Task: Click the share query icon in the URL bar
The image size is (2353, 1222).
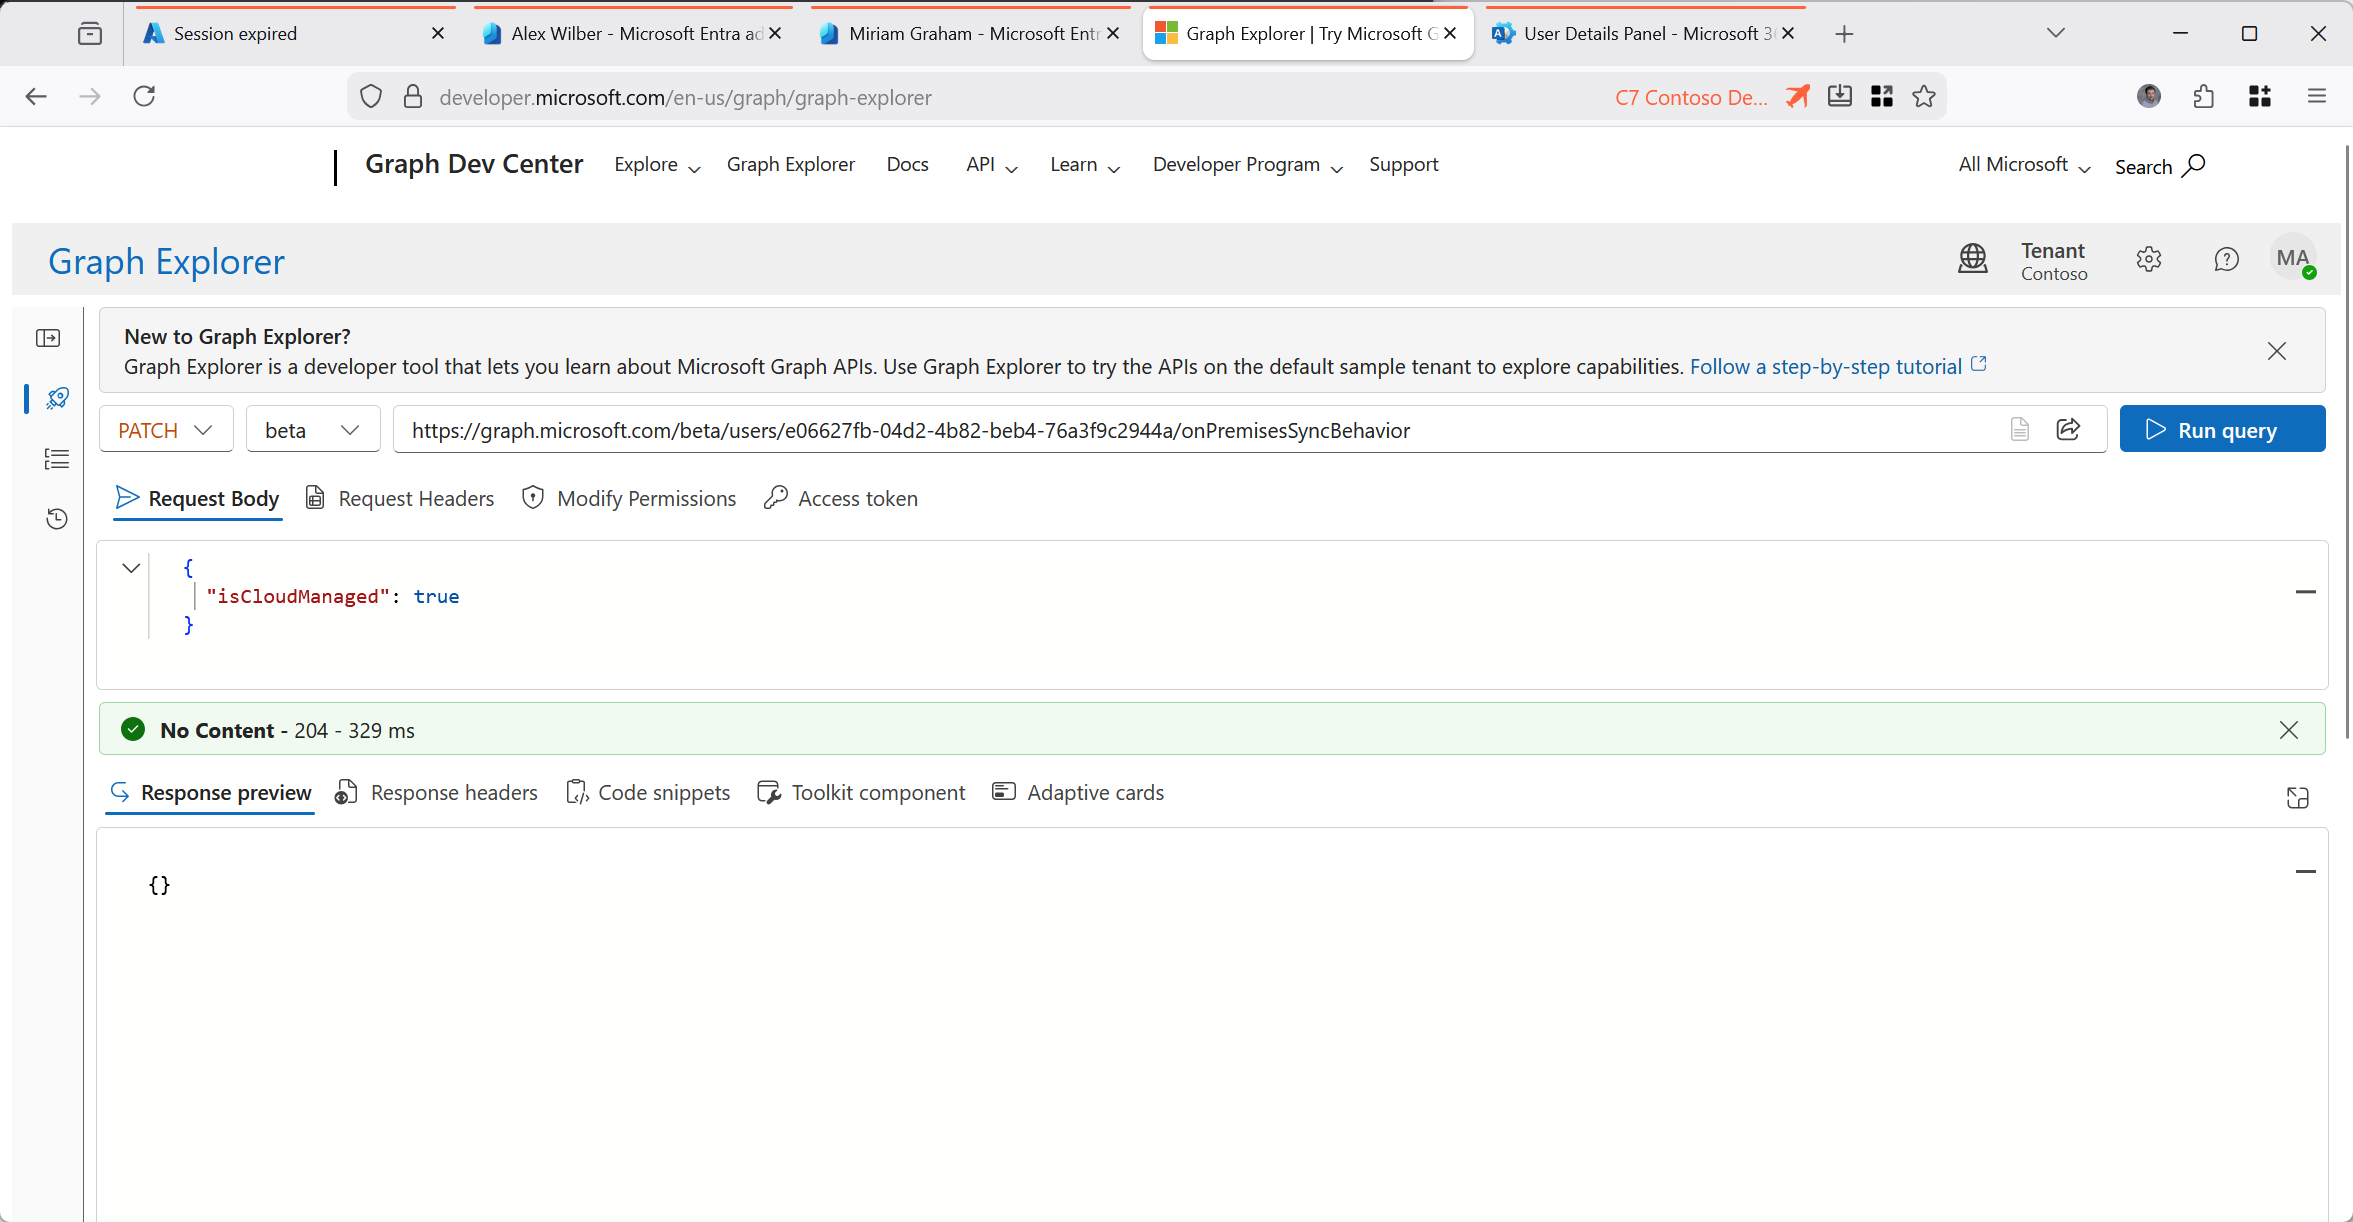Action: pyautogui.click(x=2068, y=430)
